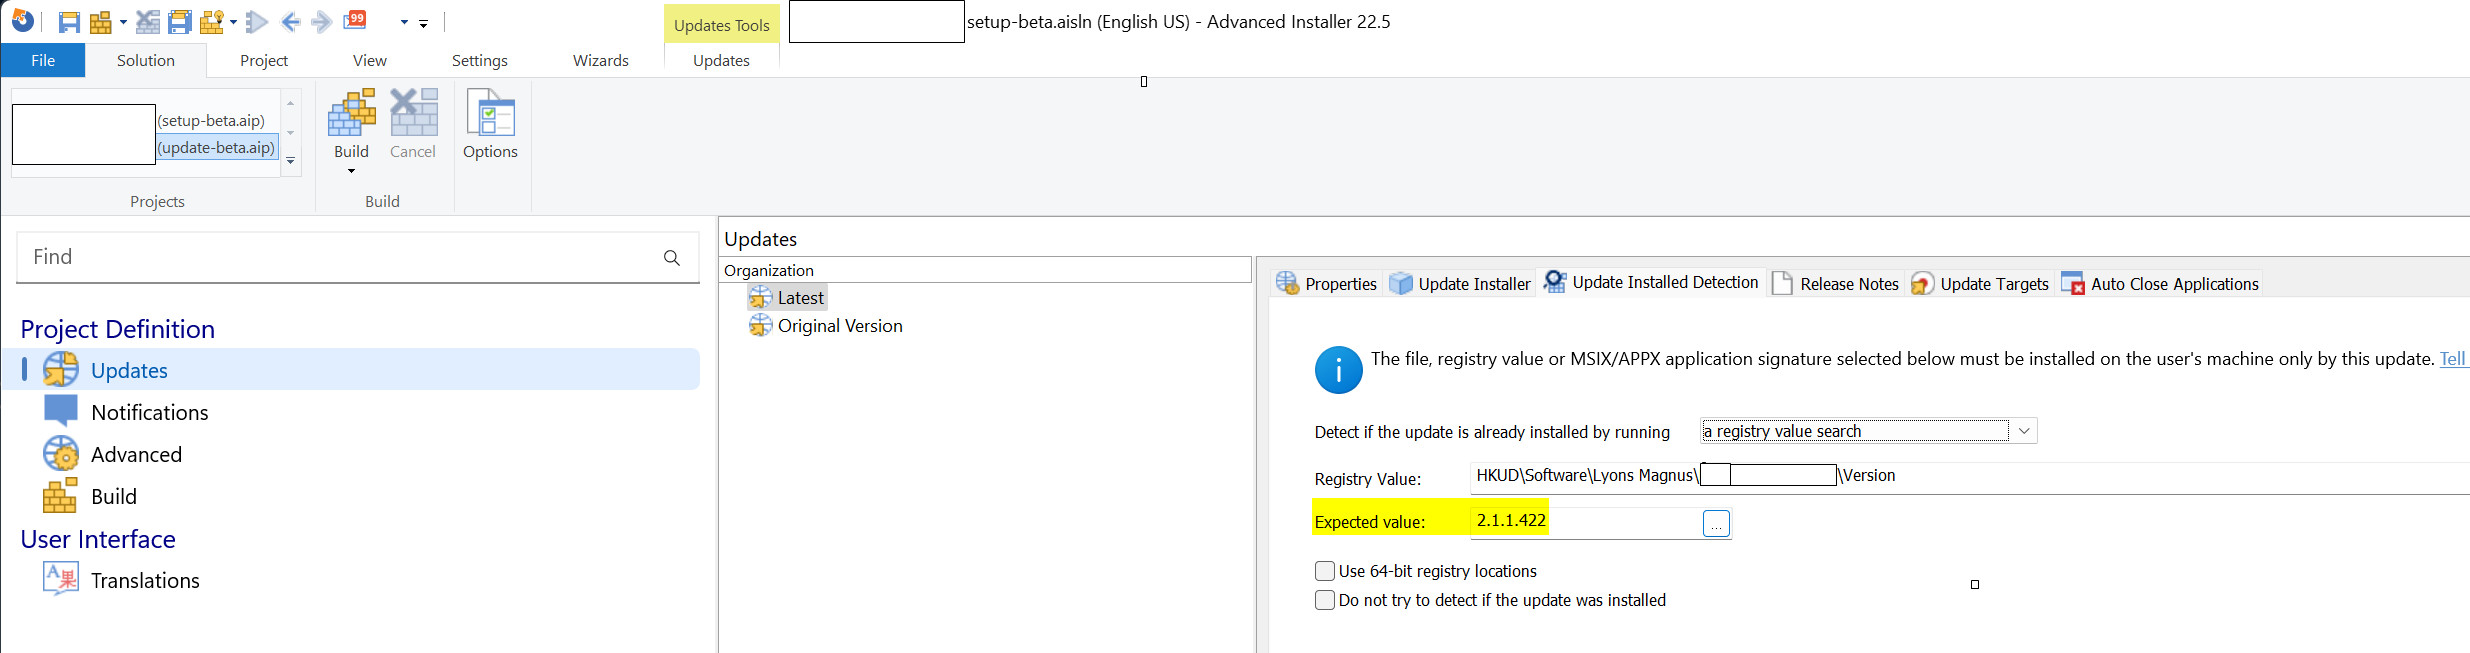Screen dimensions: 2470x653
Task: Open Notifications in Project Definition list
Action: 149,412
